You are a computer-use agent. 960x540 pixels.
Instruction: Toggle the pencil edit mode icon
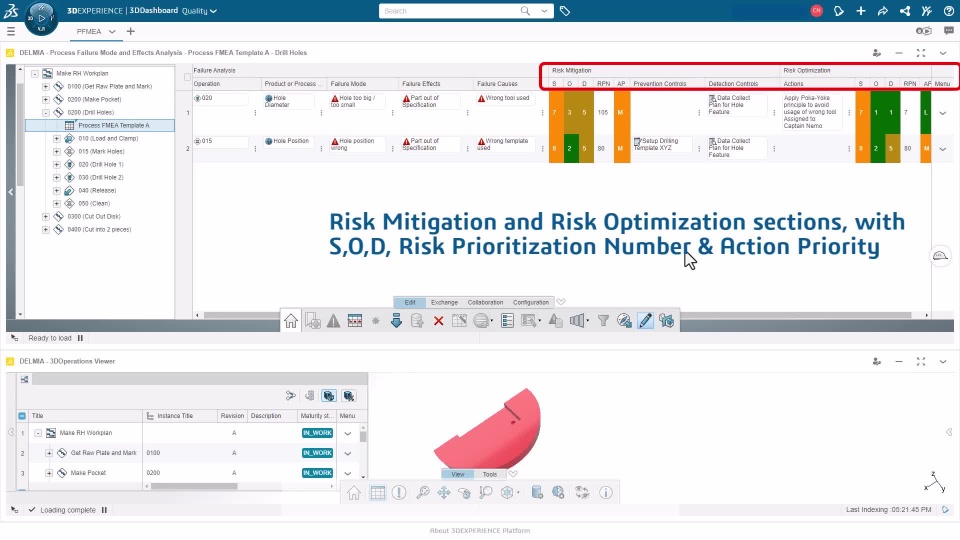(645, 321)
